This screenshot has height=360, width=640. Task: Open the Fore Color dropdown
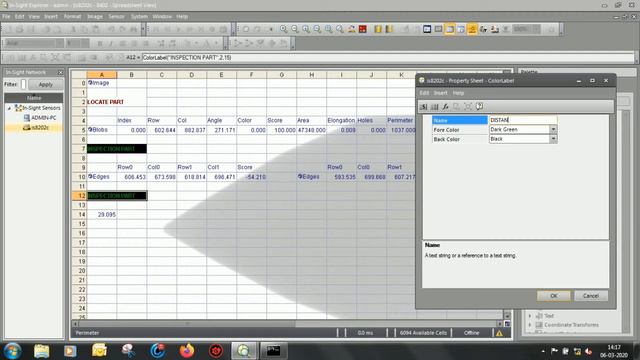(x=553, y=129)
